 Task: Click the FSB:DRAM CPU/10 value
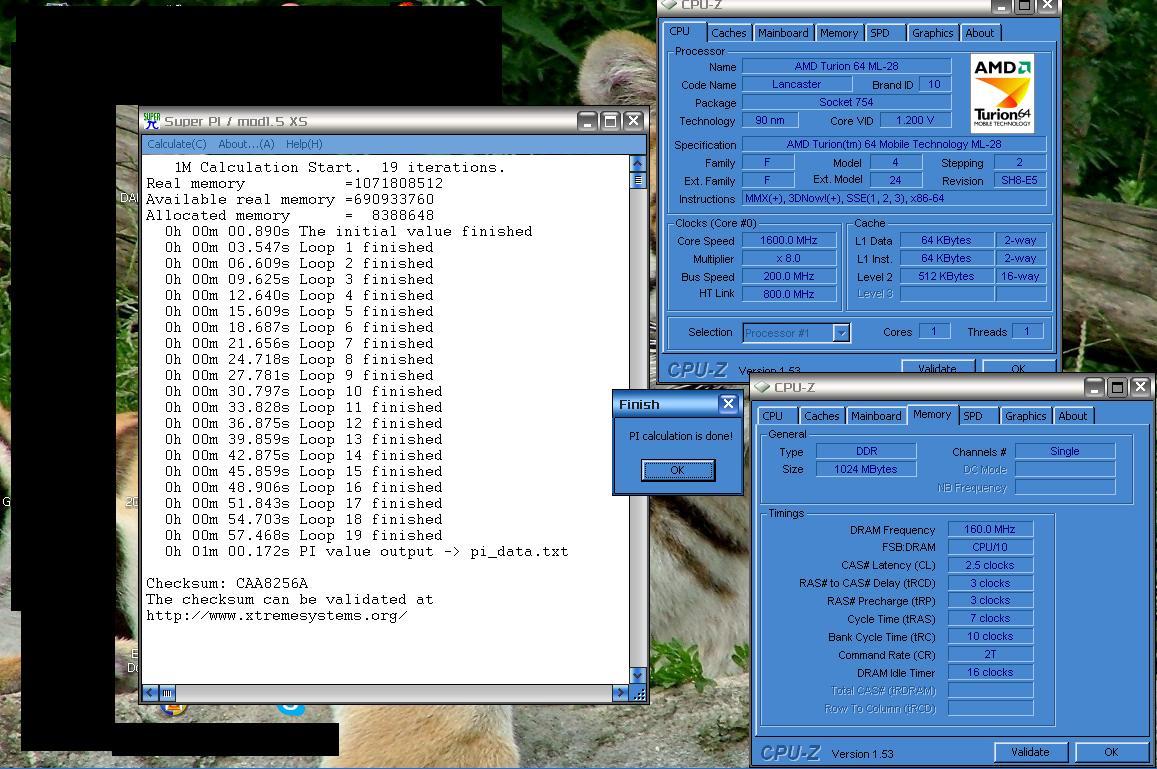[990, 548]
